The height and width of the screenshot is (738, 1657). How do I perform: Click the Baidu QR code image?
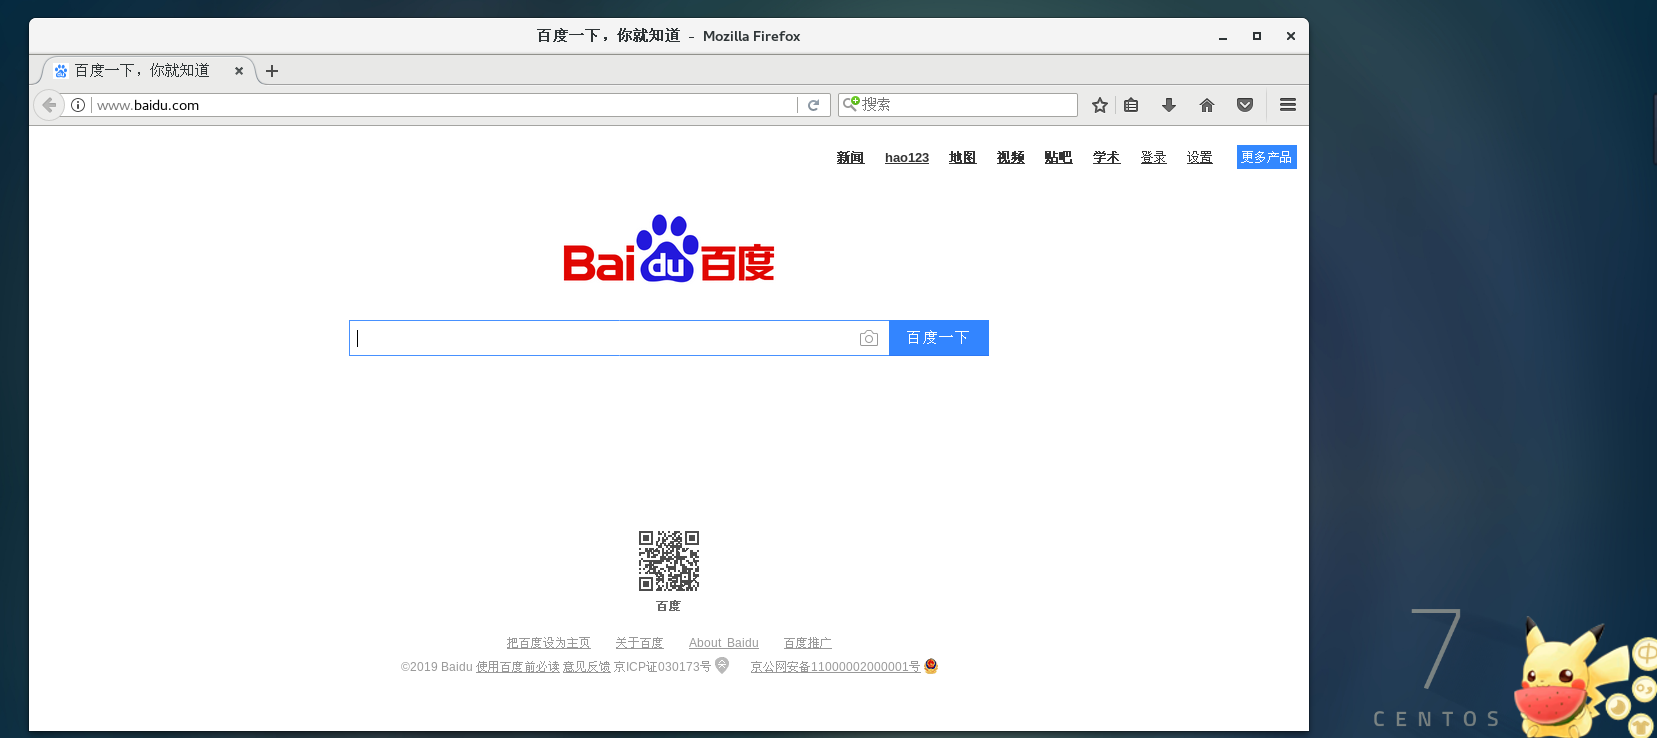[x=669, y=561]
